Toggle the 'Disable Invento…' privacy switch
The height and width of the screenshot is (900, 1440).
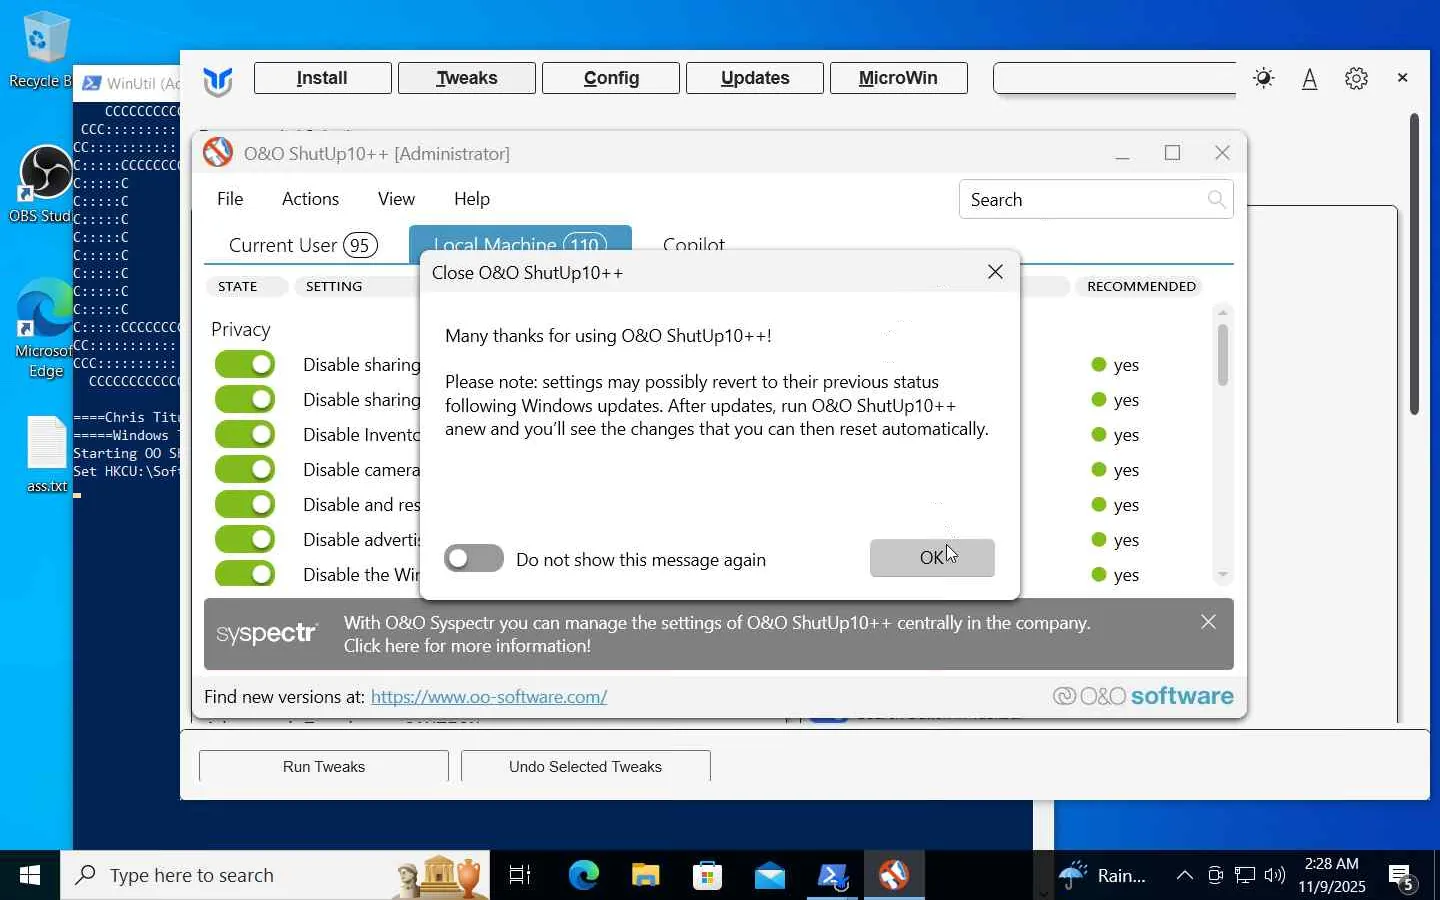(x=245, y=434)
